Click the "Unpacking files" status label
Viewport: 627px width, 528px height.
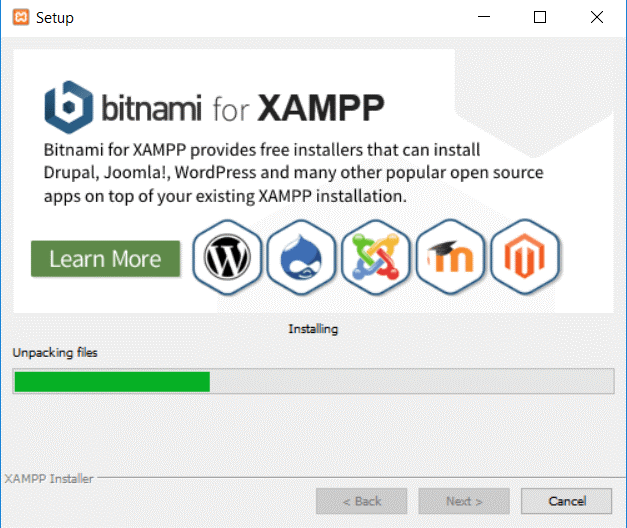[55, 352]
